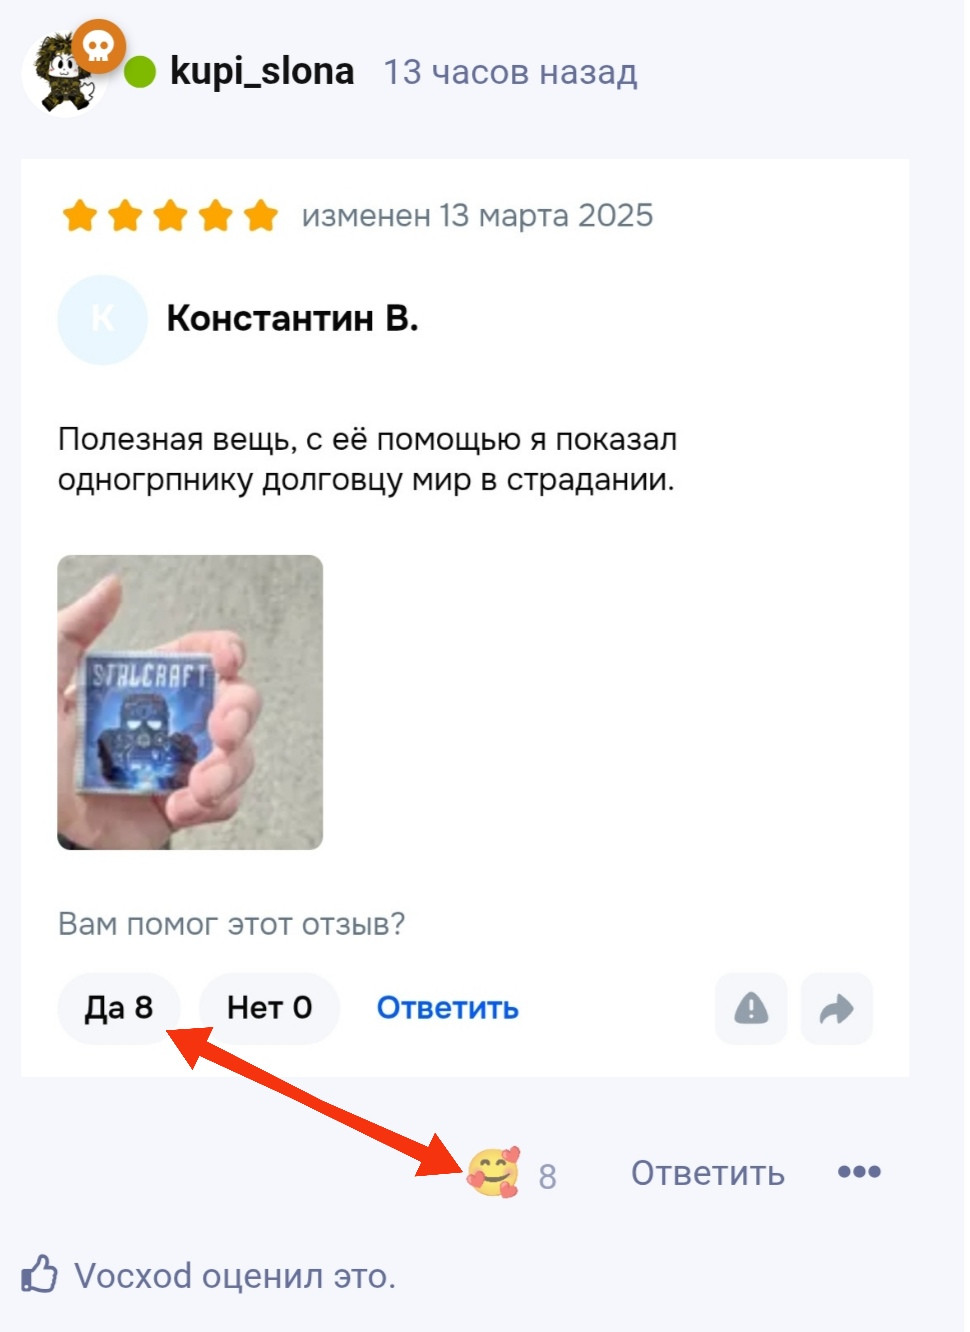Click the gray 'Ответить' below the post
This screenshot has height=1332, width=970.
pos(707,1173)
